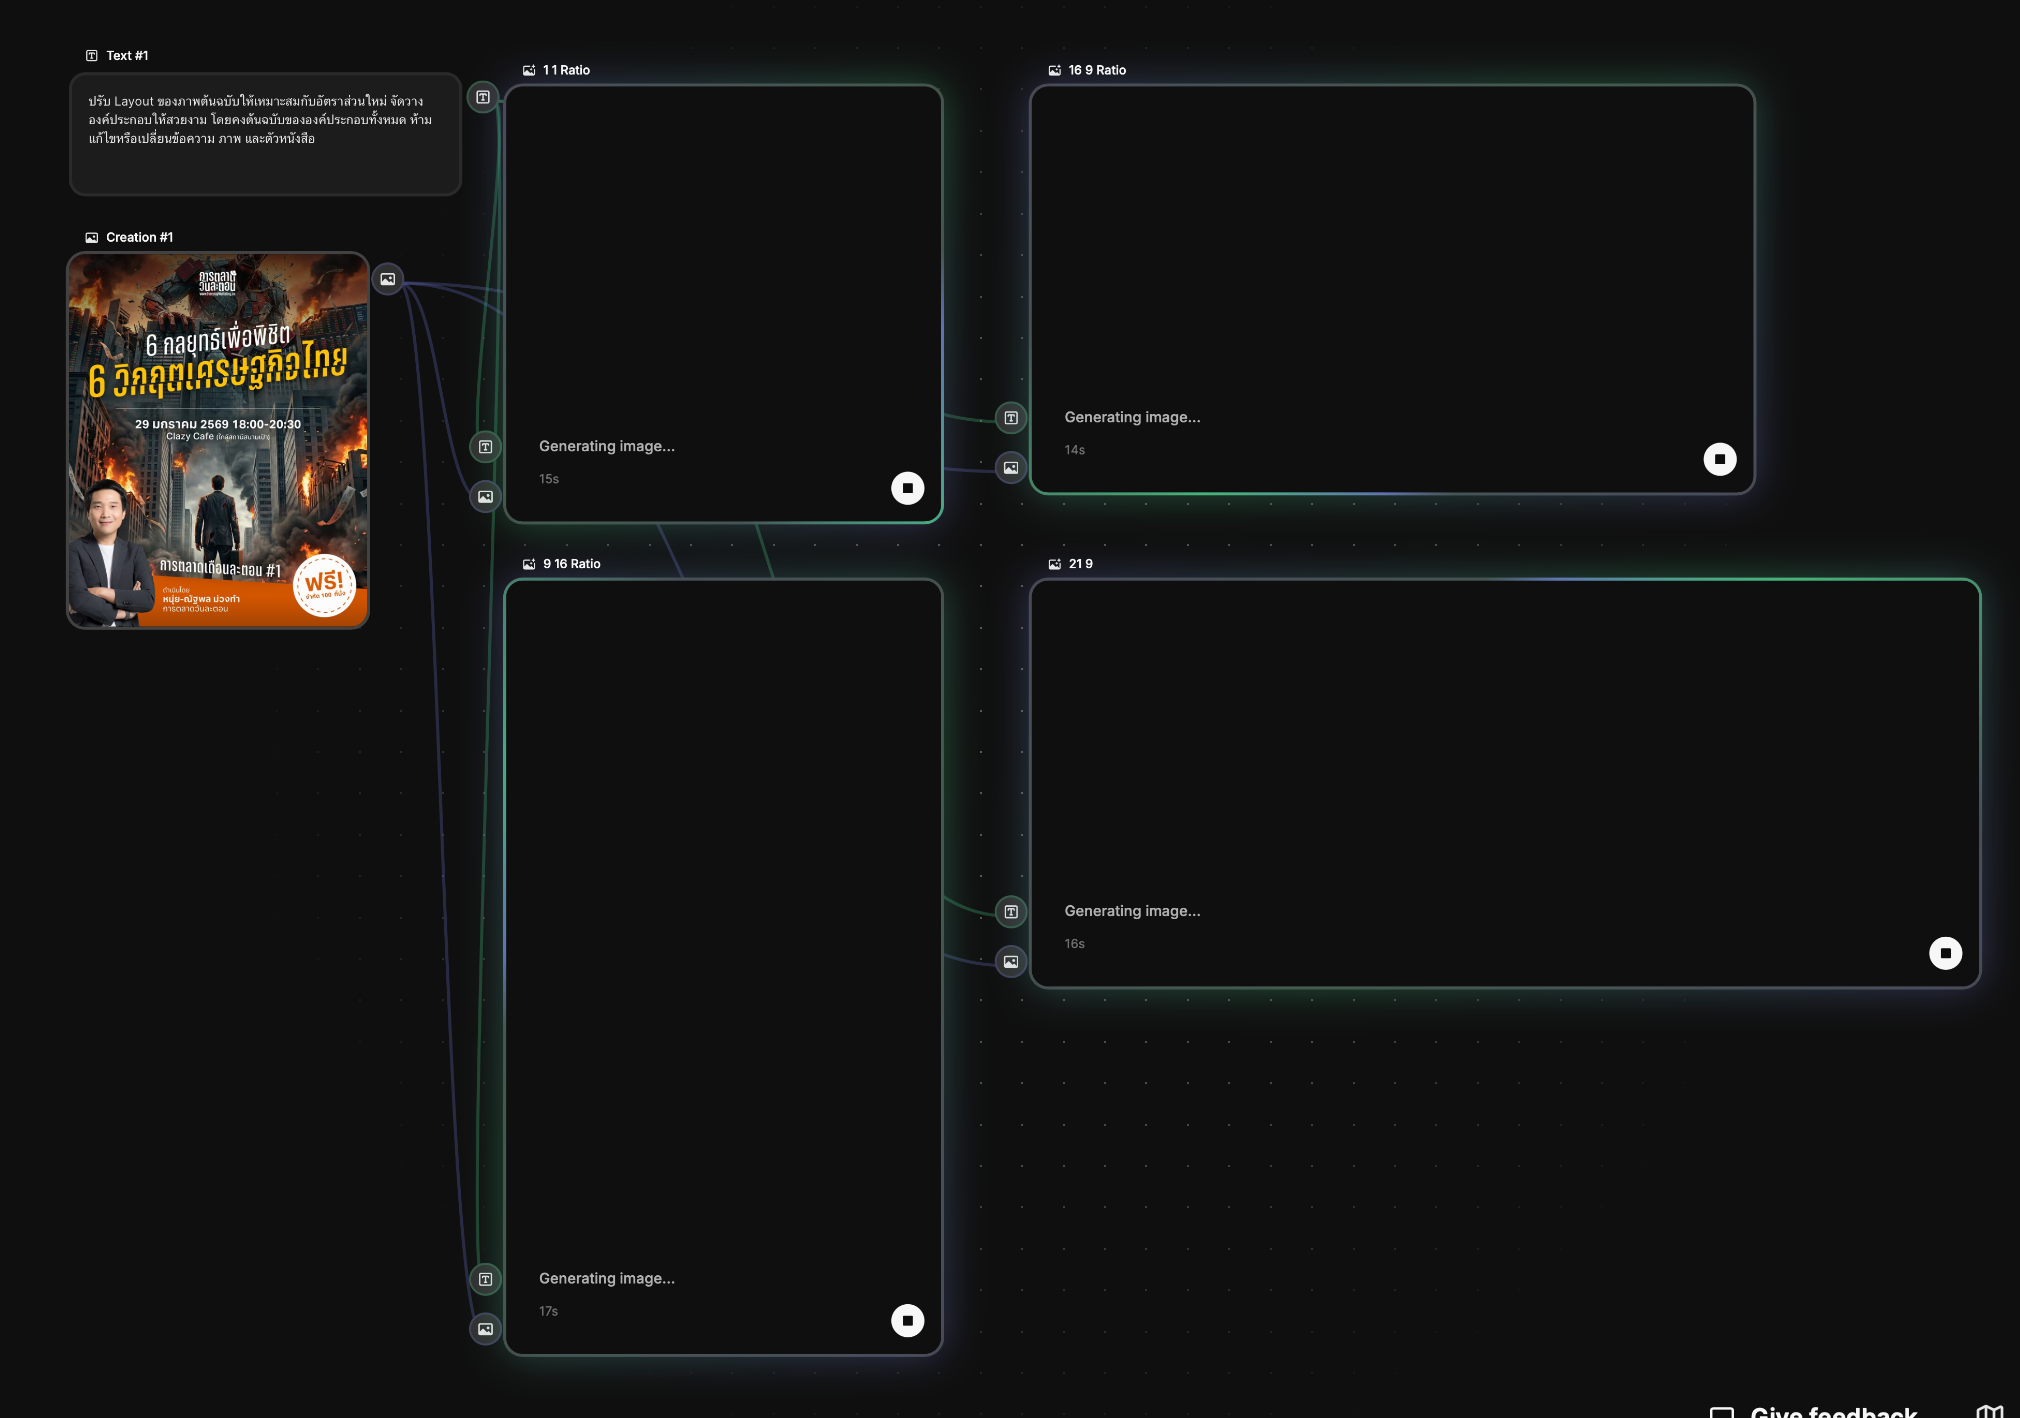This screenshot has width=2020, height=1418.
Task: Select the Creation #1 poster thumbnail
Action: (x=218, y=440)
